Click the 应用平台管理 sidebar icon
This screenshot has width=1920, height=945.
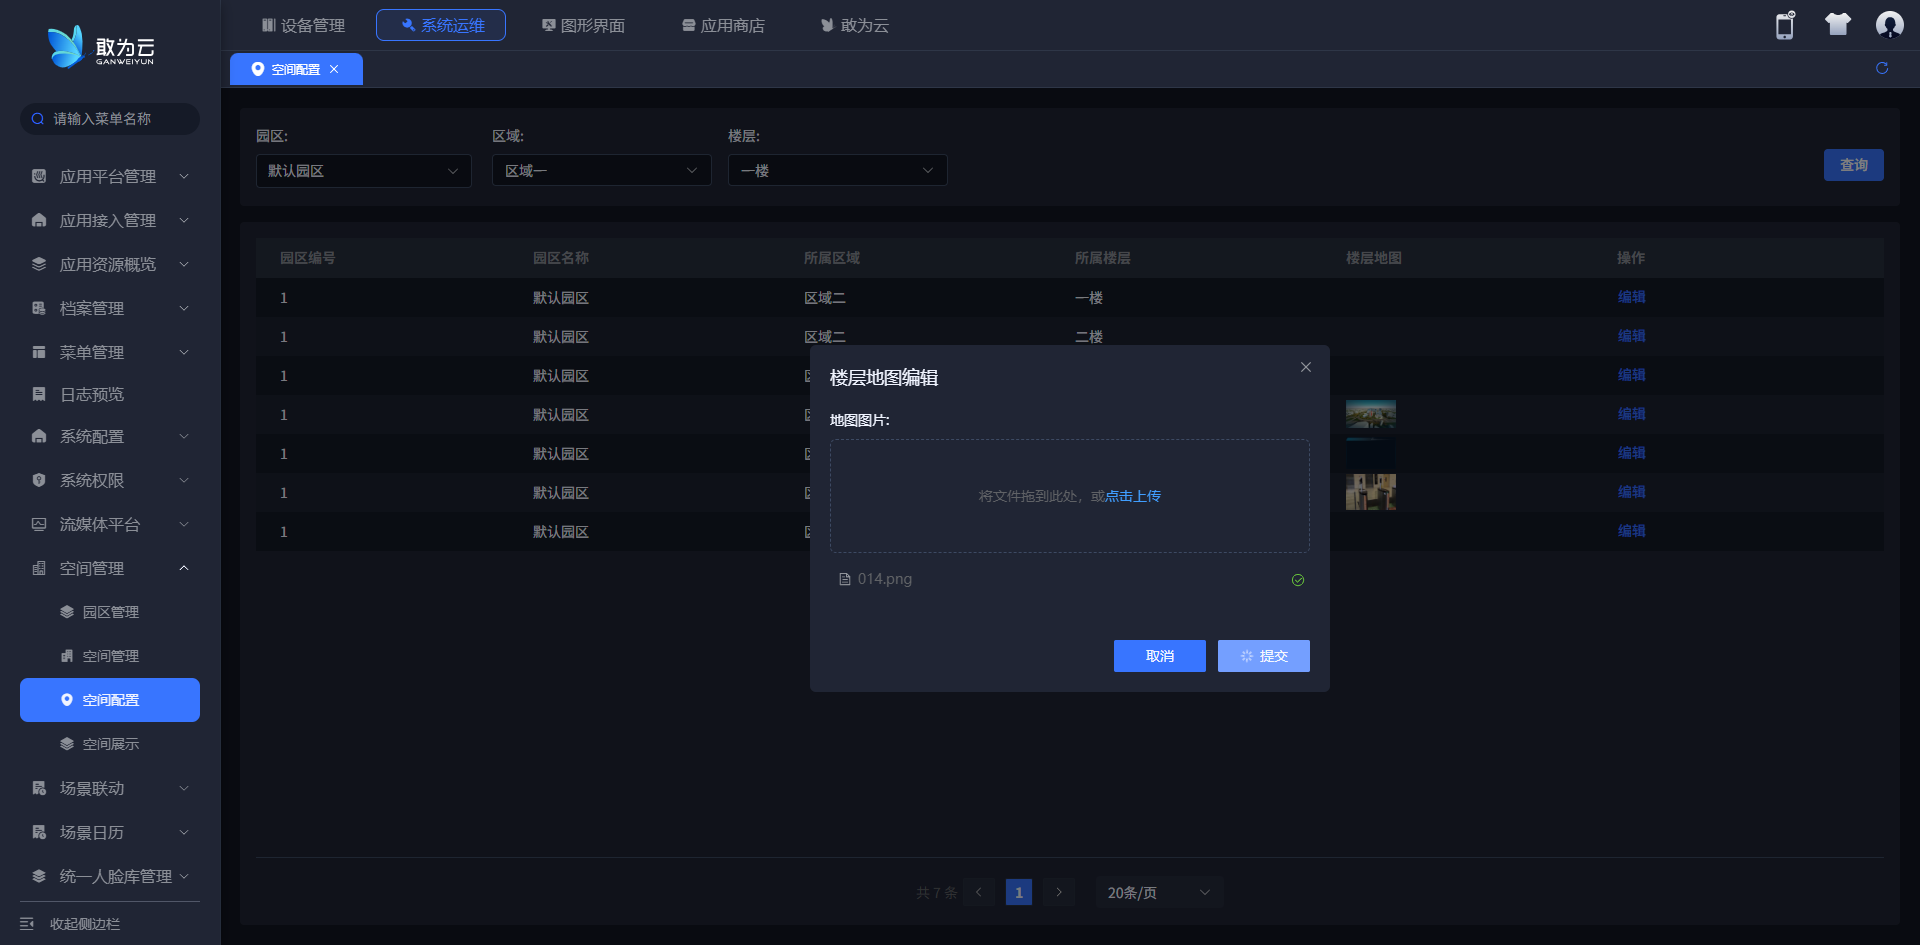(x=39, y=176)
